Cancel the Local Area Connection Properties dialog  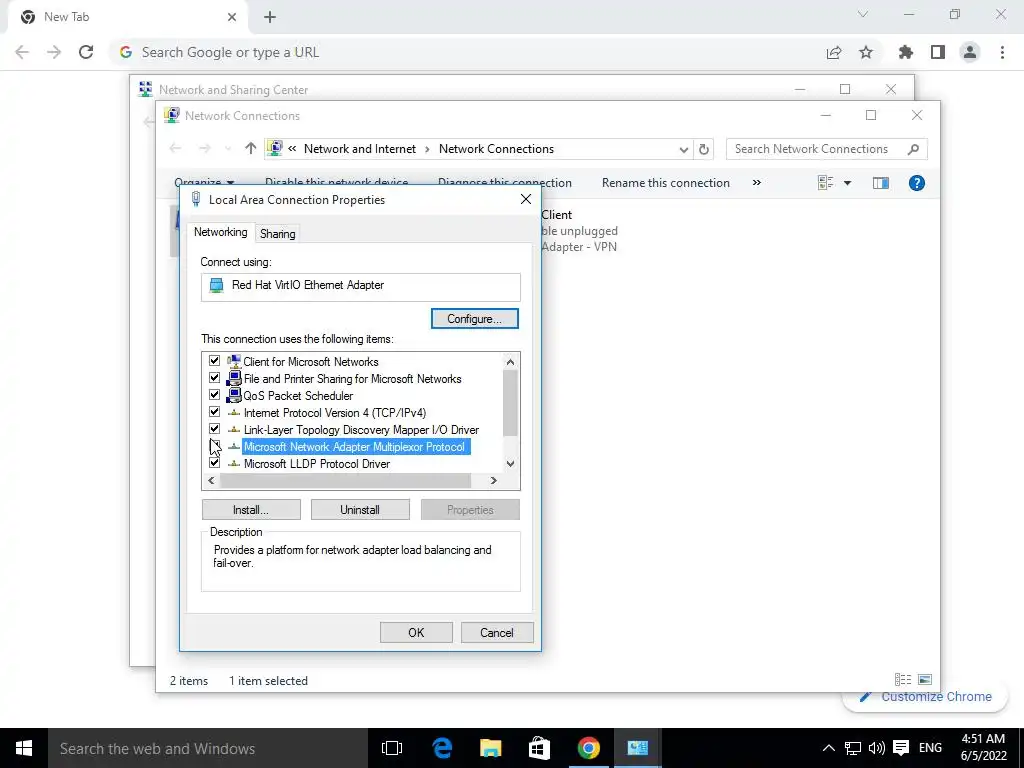[x=497, y=632]
